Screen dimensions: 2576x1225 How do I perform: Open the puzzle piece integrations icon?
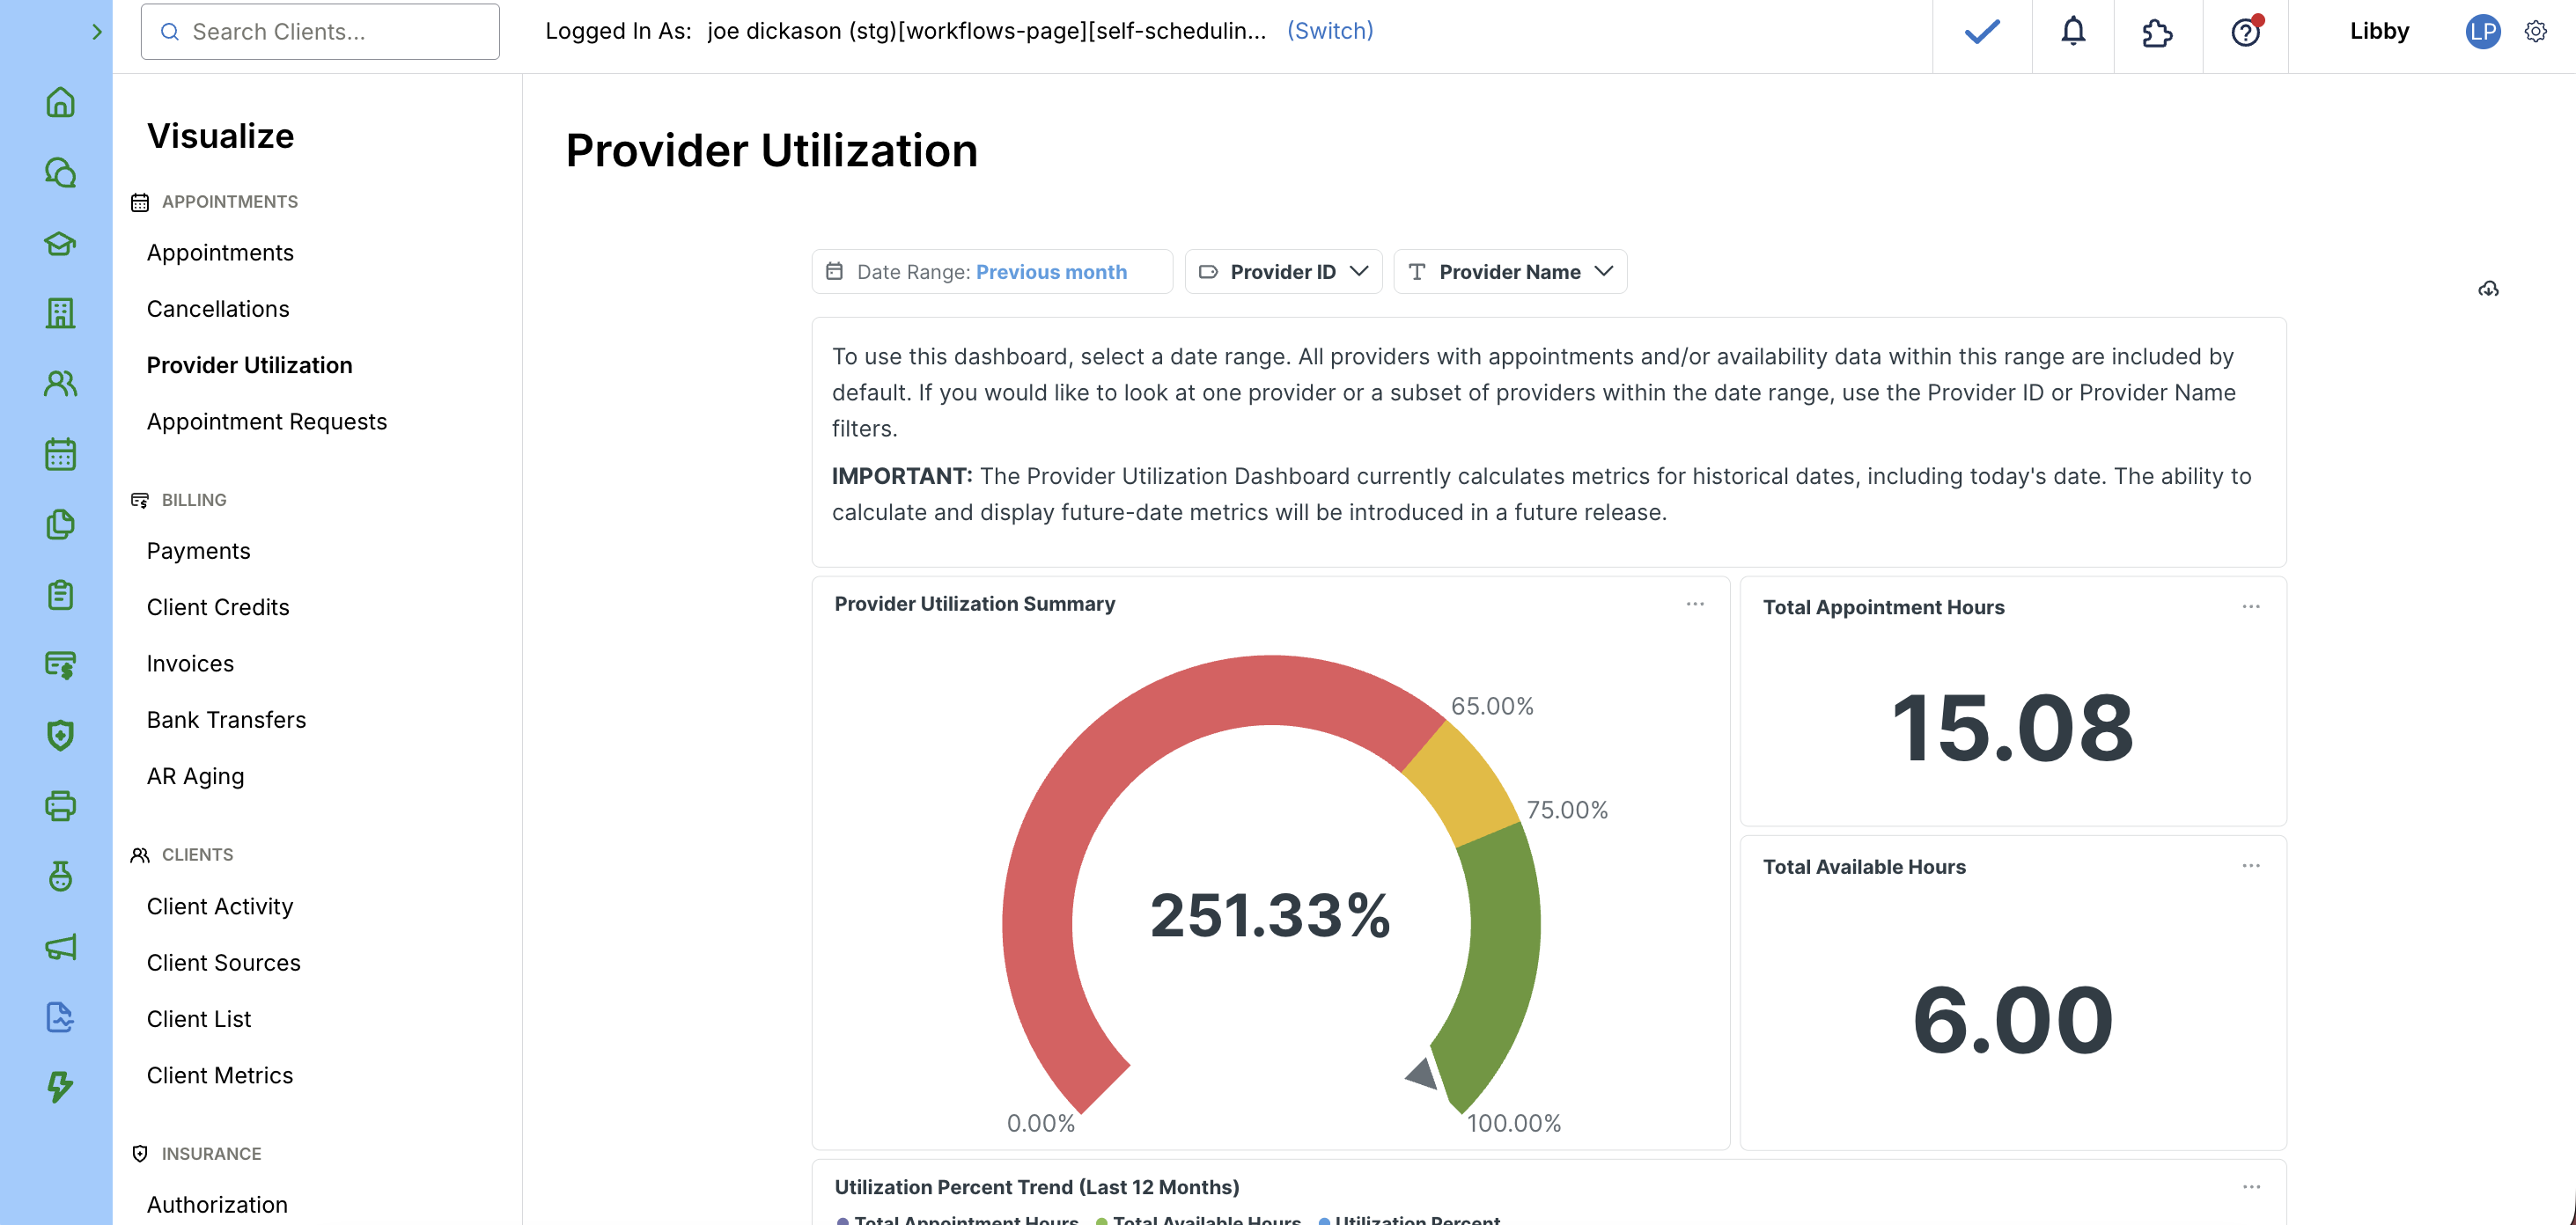tap(2157, 33)
